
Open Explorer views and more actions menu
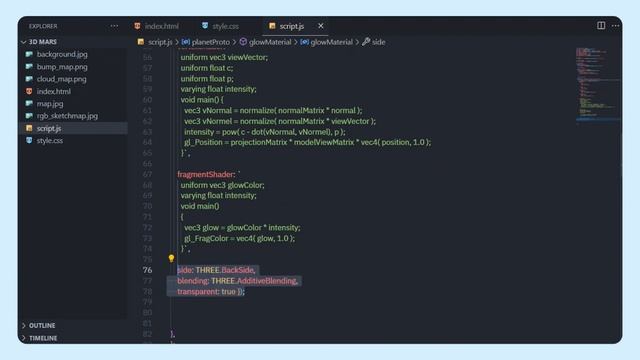pyautogui.click(x=114, y=26)
